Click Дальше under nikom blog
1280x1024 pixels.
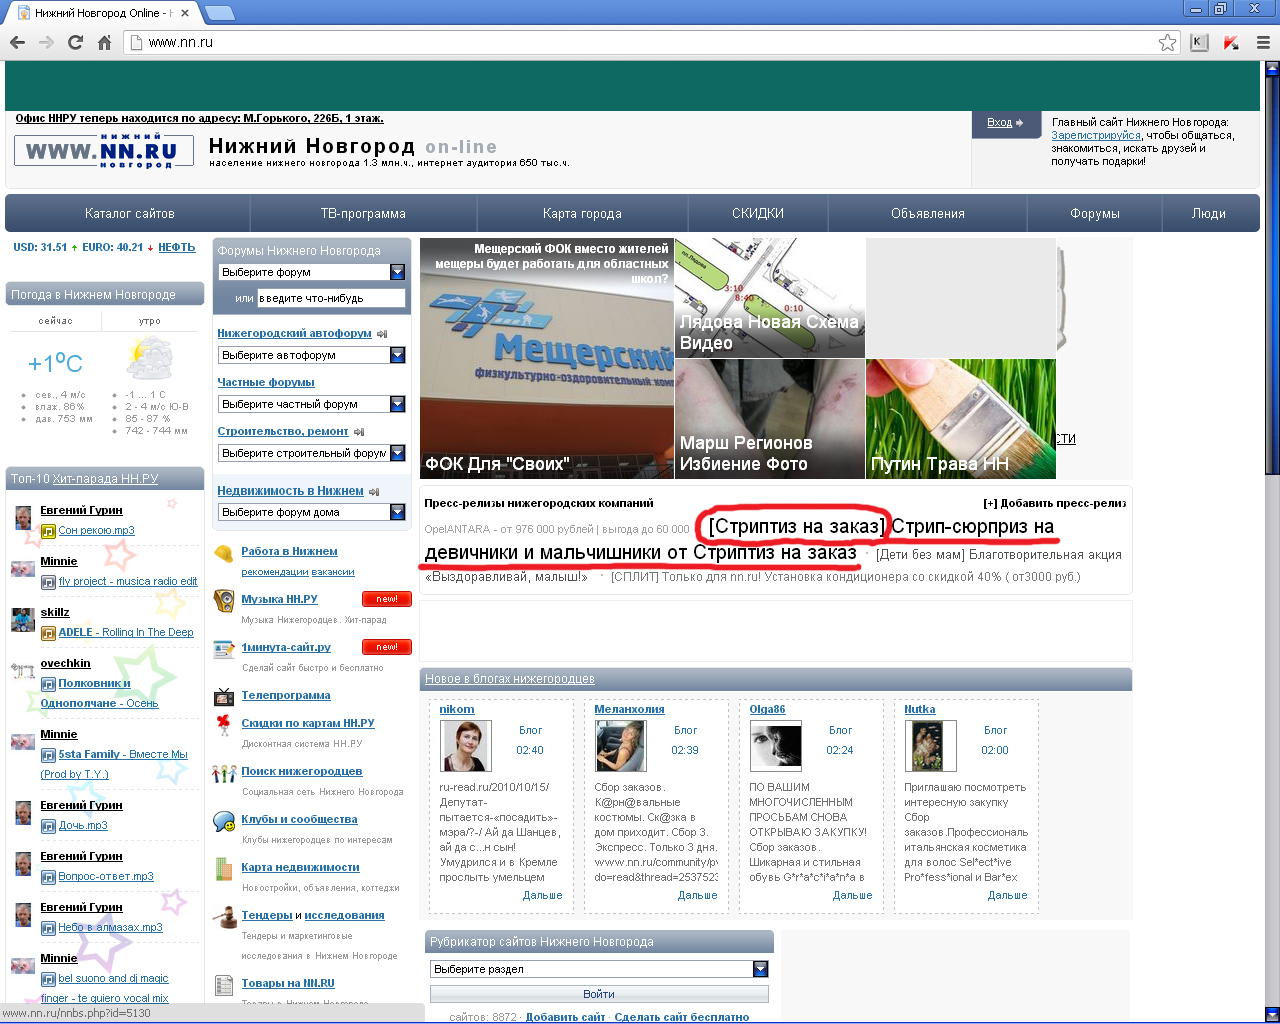[542, 895]
